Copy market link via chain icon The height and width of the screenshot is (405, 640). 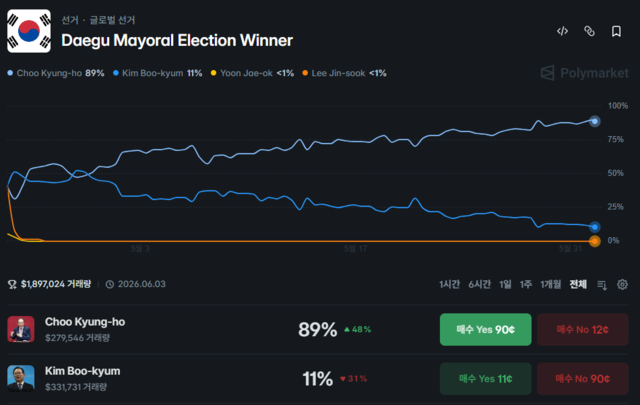(589, 31)
